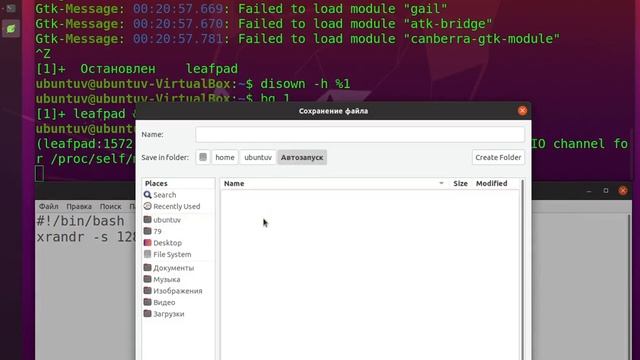Sort file list by Name column
The image size is (640, 360).
(x=234, y=183)
